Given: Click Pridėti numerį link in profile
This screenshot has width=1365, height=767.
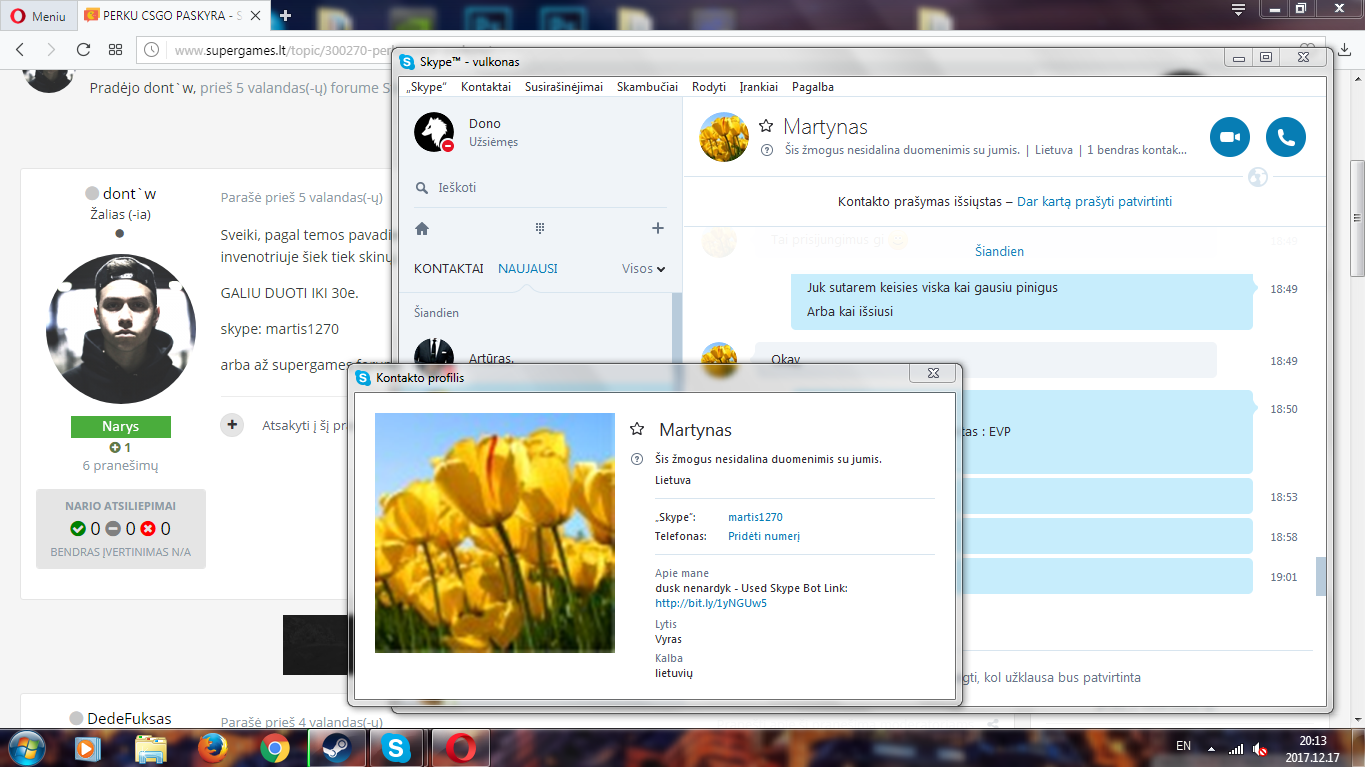Looking at the screenshot, I should point(764,537).
